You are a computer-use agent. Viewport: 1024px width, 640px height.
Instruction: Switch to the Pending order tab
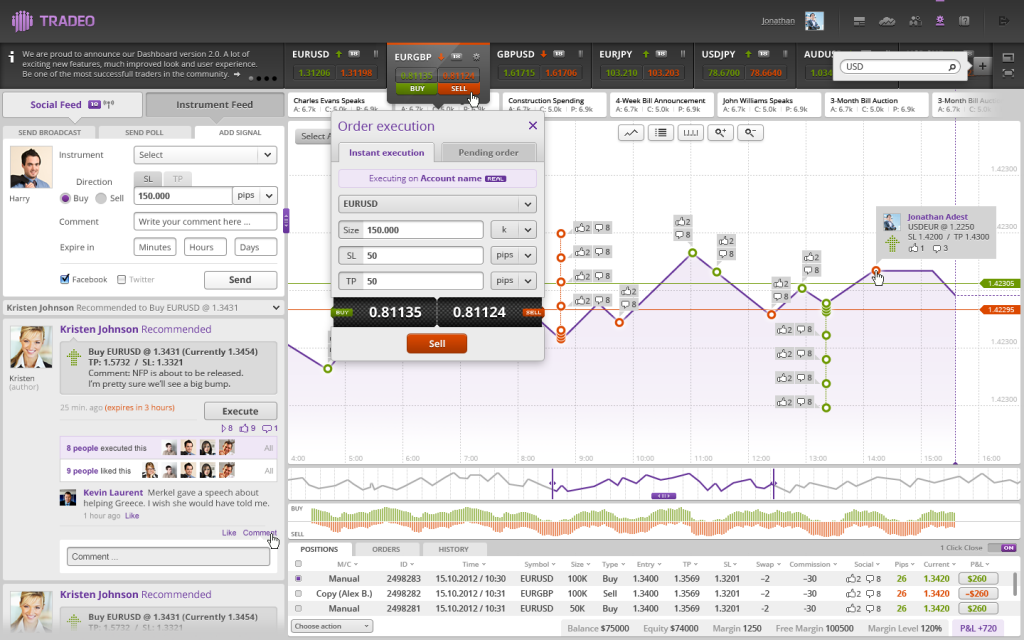tap(488, 152)
